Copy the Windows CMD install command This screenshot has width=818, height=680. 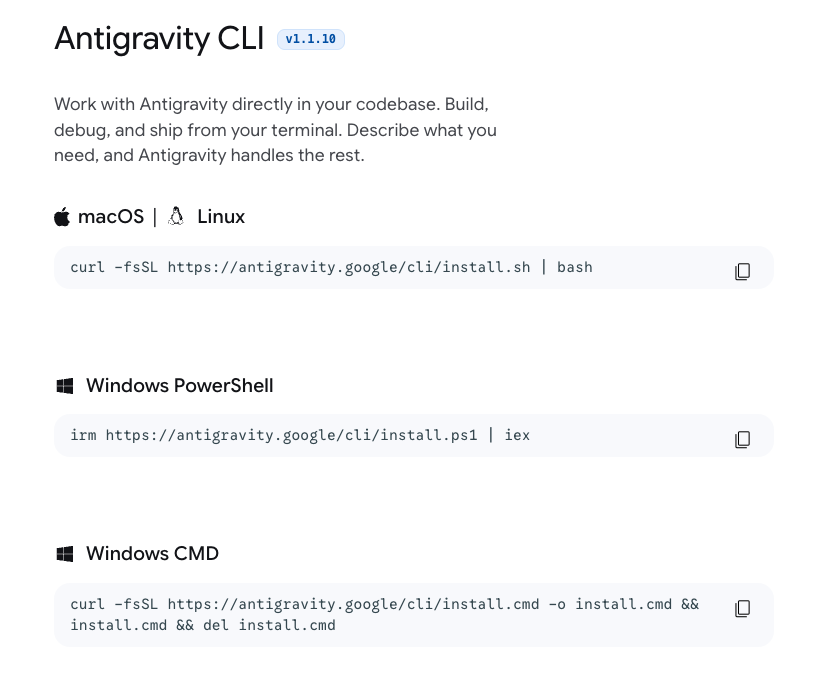[x=742, y=608]
